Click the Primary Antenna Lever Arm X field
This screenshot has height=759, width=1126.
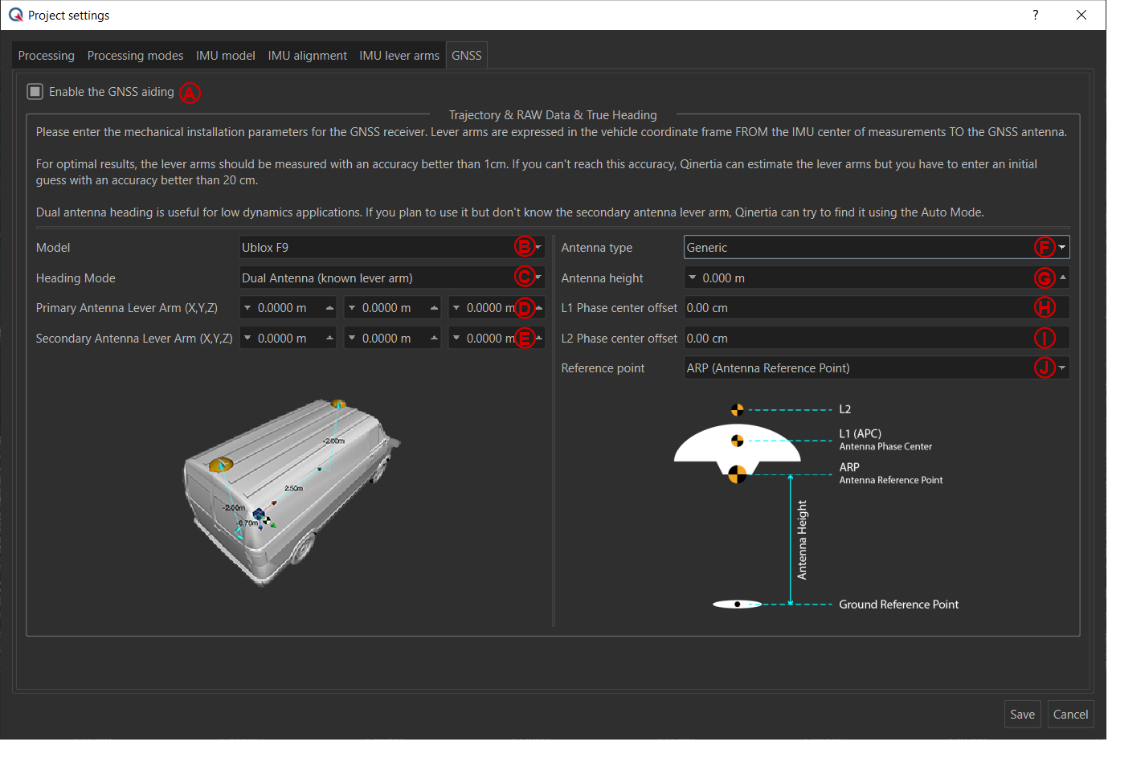pos(289,308)
